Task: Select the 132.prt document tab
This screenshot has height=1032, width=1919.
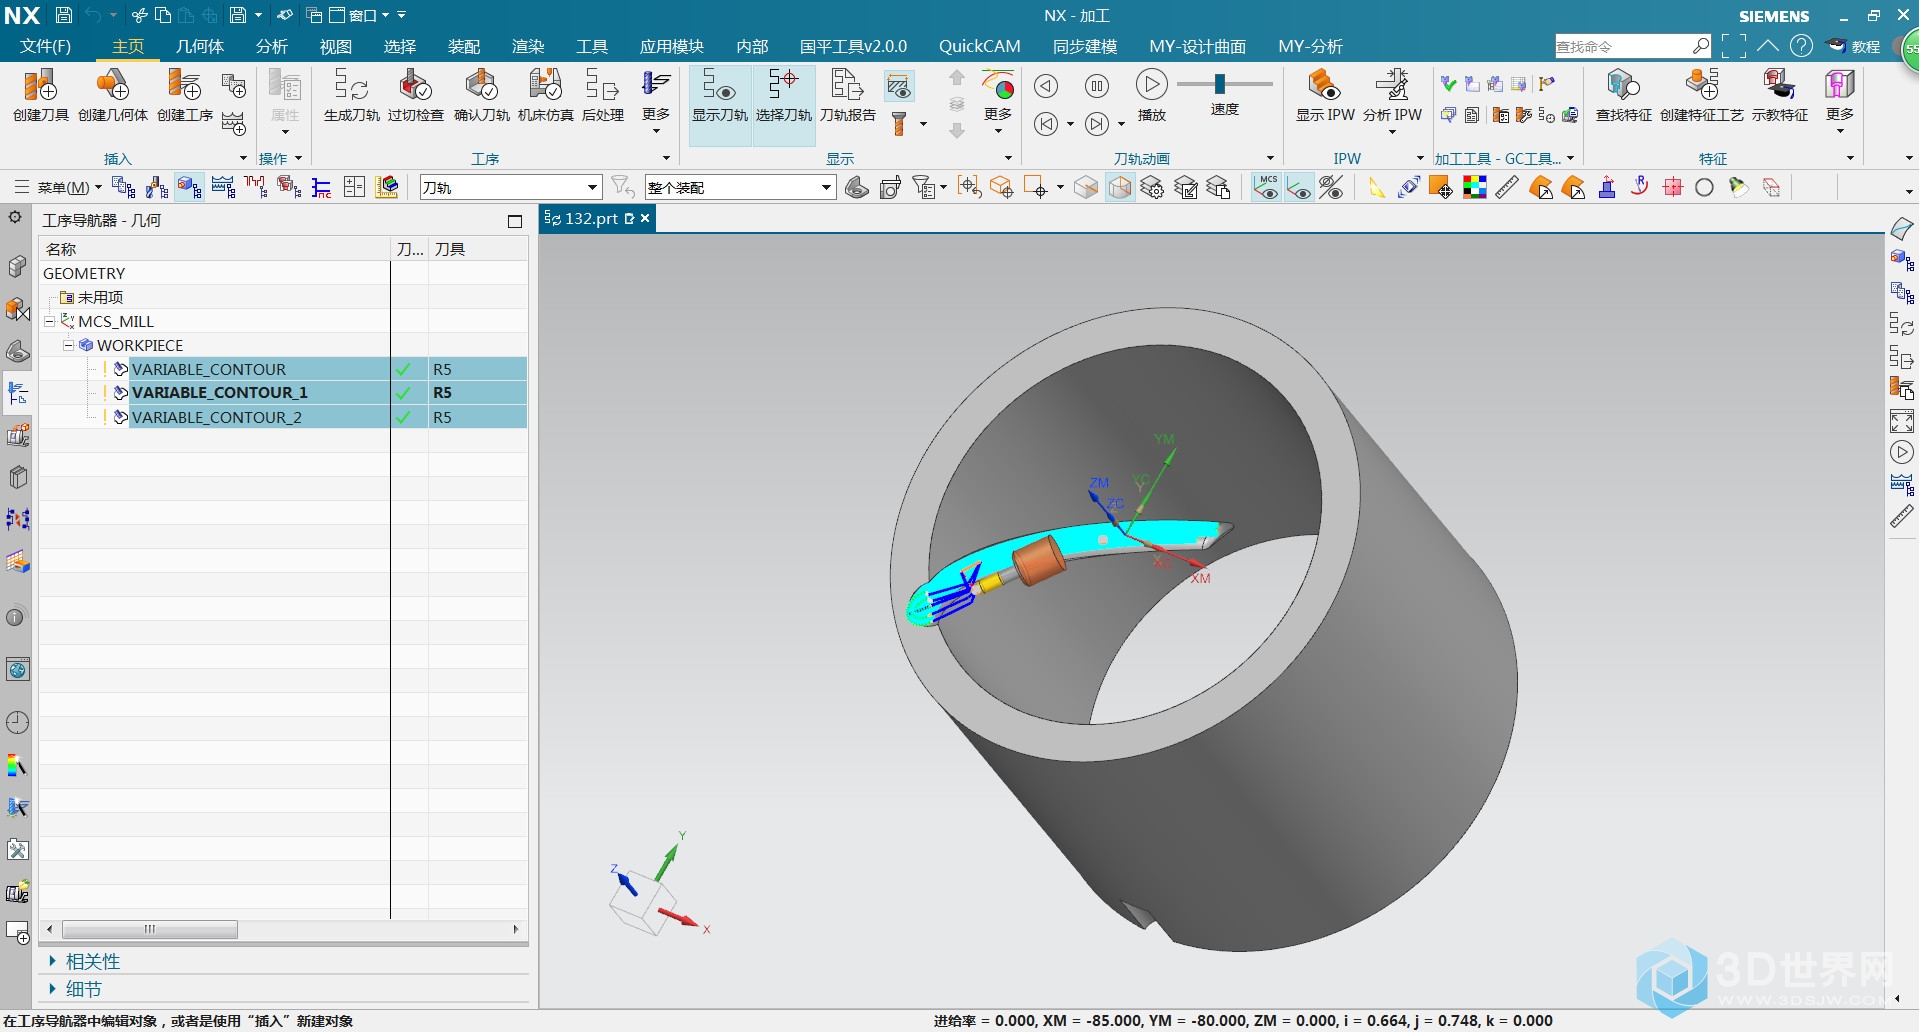Action: pyautogui.click(x=590, y=218)
